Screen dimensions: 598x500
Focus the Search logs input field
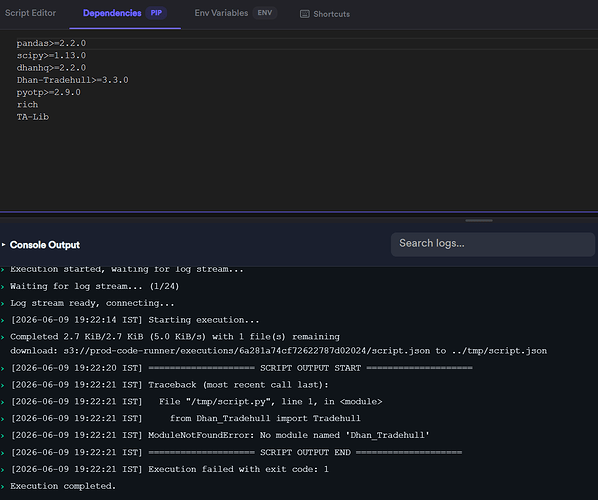(x=493, y=244)
